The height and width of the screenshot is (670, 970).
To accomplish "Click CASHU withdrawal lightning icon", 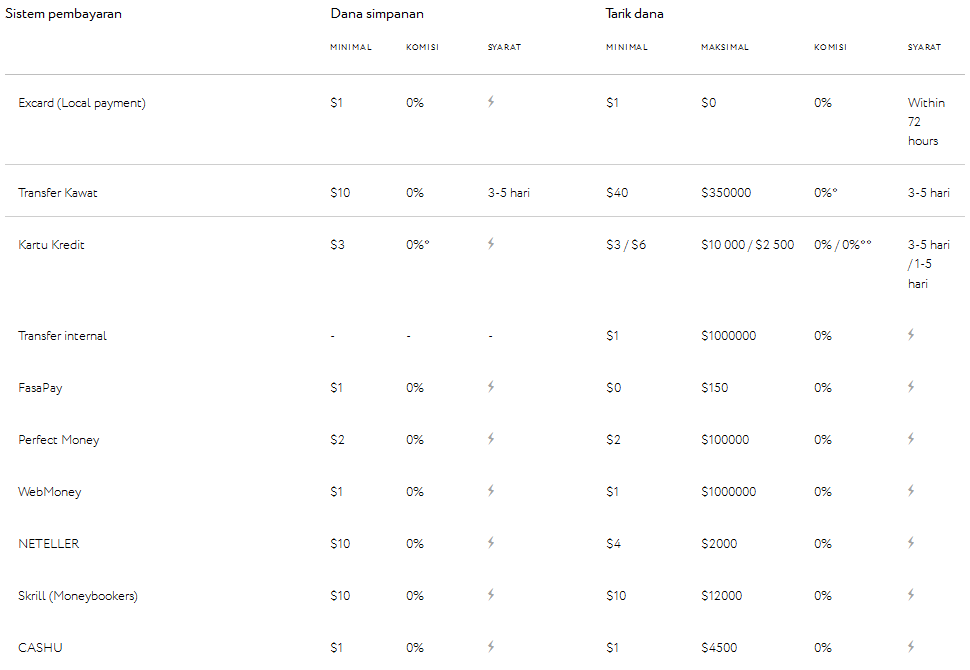I will pos(911,646).
